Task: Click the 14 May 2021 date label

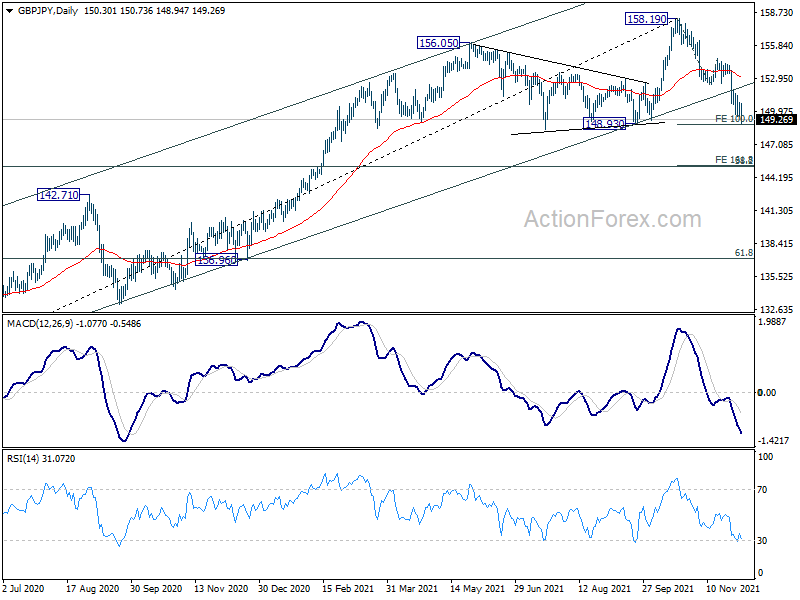Action: pyautogui.click(x=477, y=589)
